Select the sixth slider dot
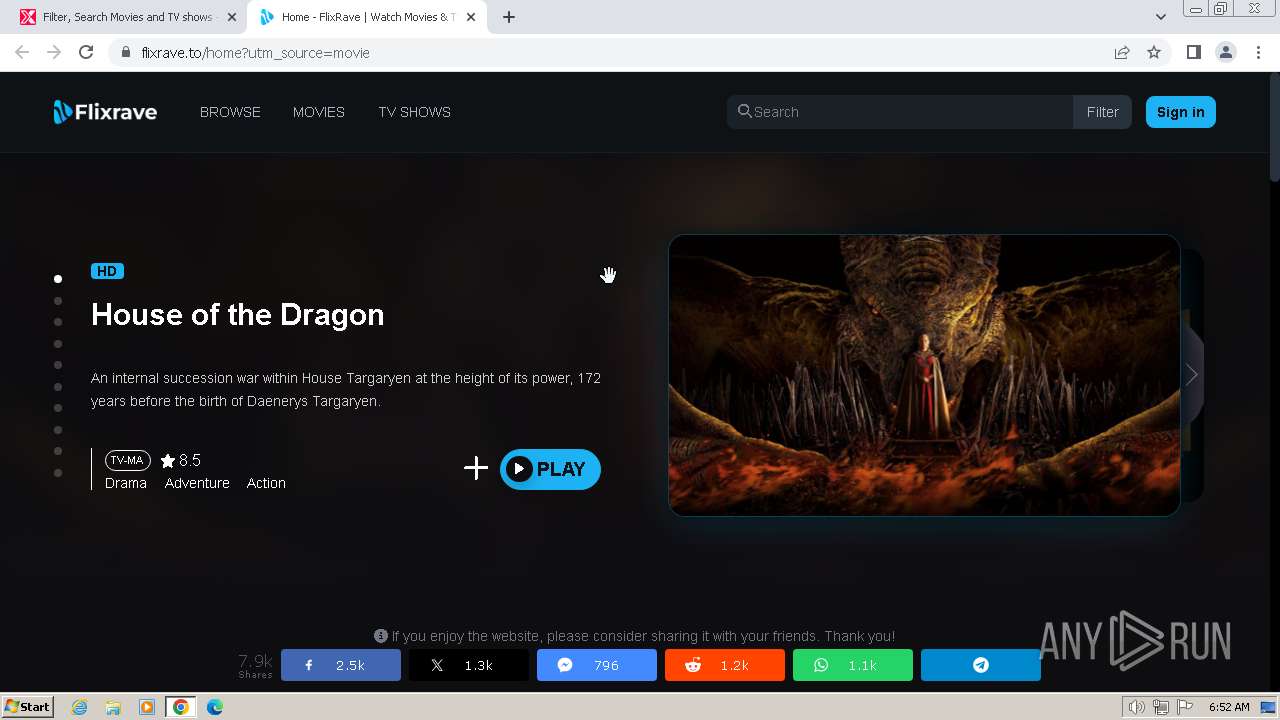 (x=58, y=386)
